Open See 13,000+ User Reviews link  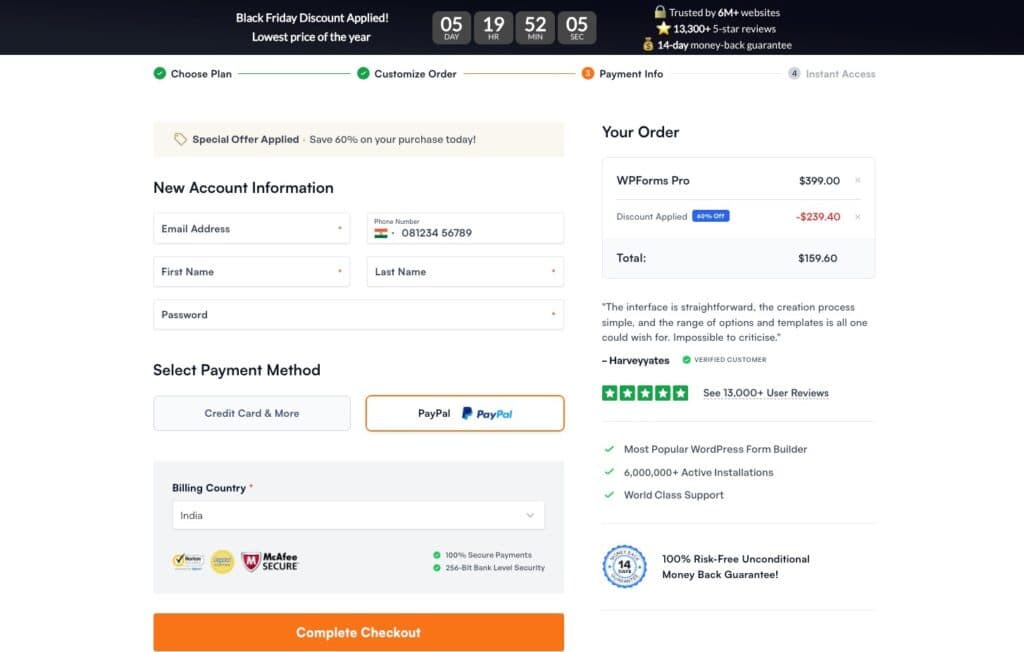click(766, 393)
